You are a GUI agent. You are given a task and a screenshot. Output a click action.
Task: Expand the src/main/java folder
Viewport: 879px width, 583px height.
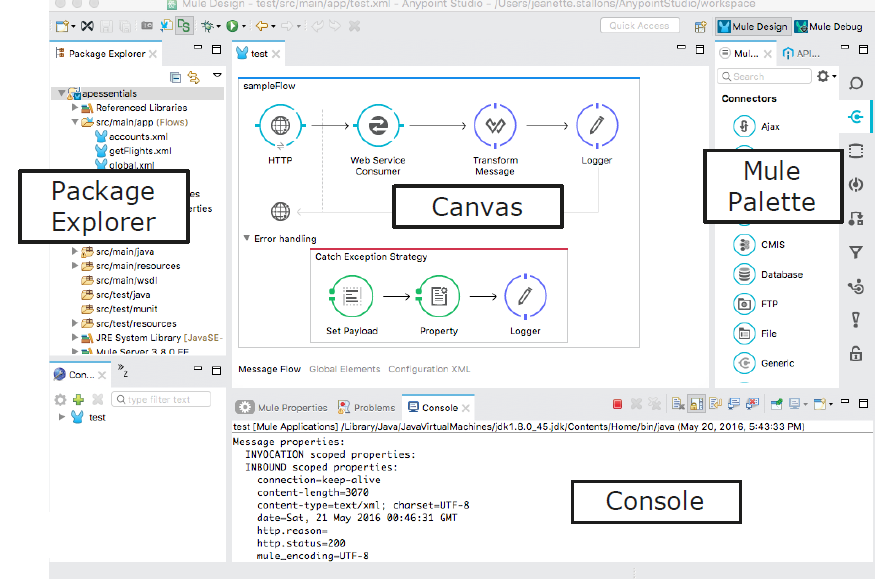(75, 252)
